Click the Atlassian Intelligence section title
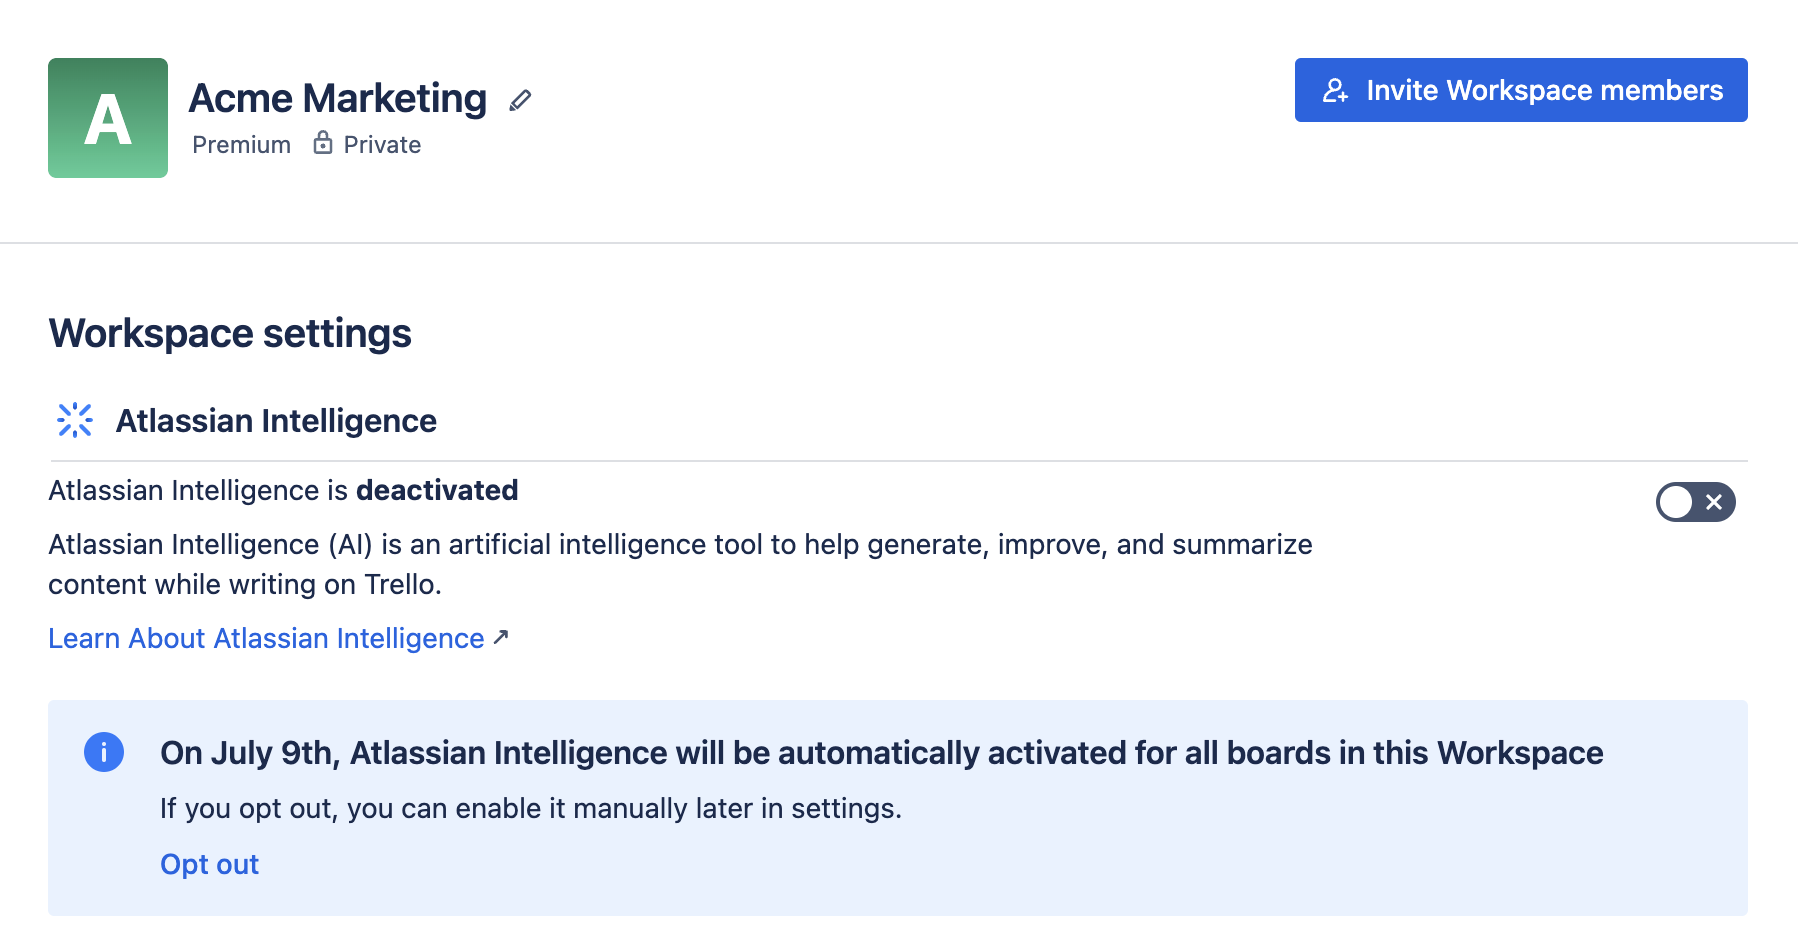Viewport: 1798px width, 936px height. [x=276, y=420]
